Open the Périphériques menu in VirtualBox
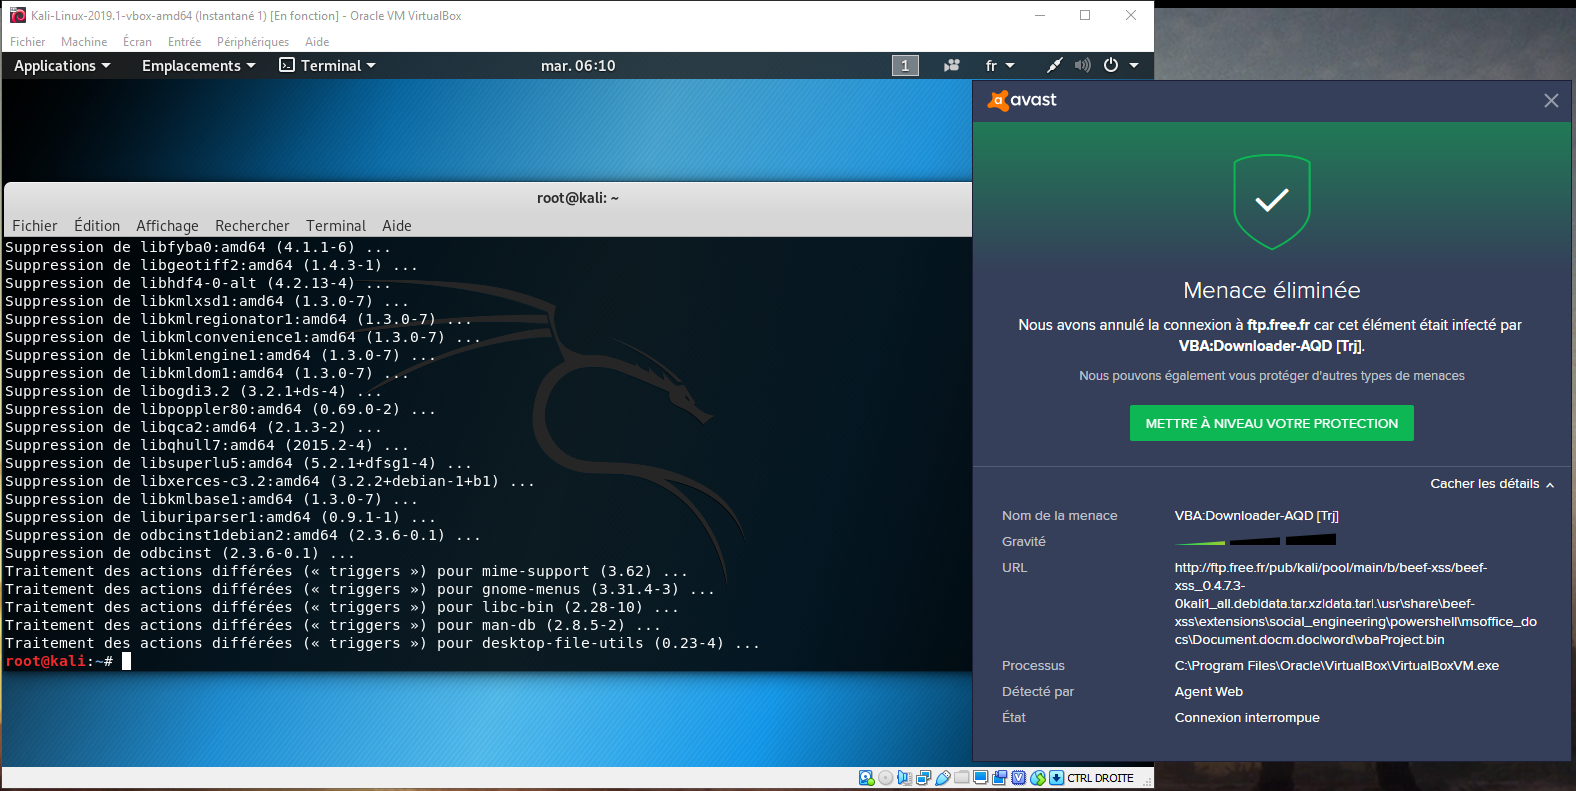Image resolution: width=1576 pixels, height=791 pixels. pos(252,42)
